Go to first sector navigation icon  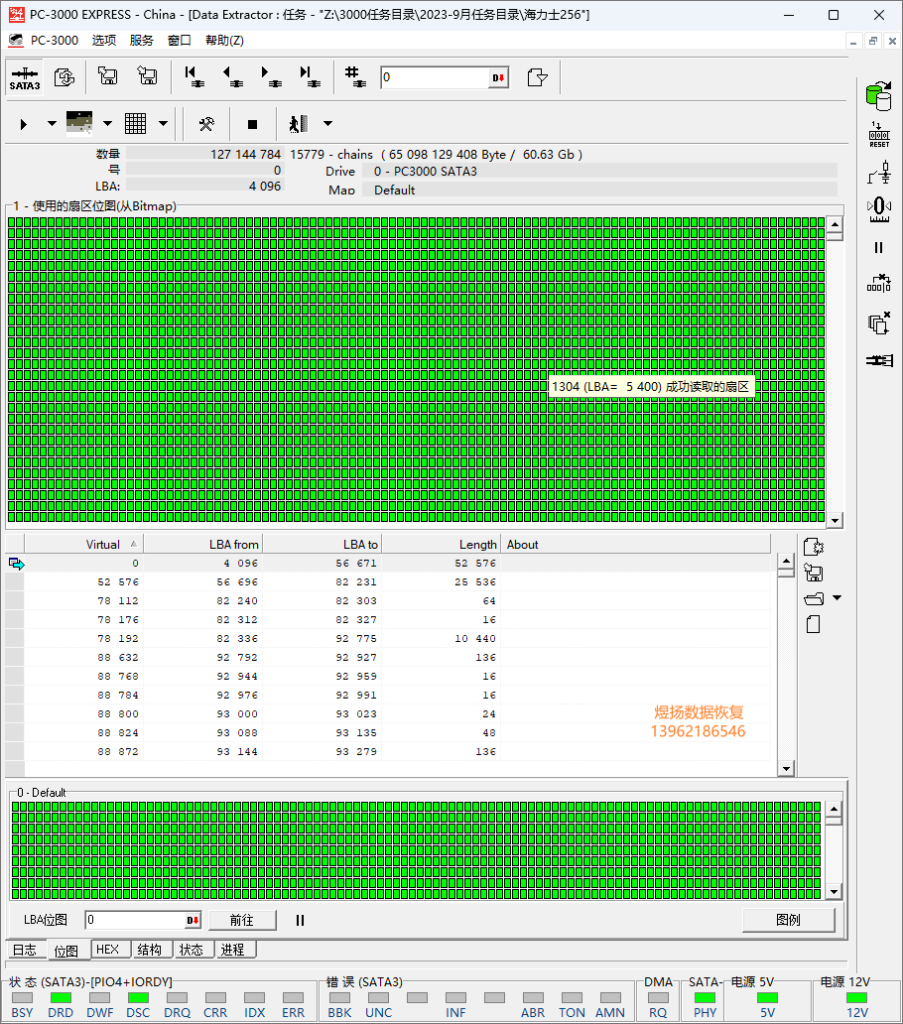tap(193, 77)
